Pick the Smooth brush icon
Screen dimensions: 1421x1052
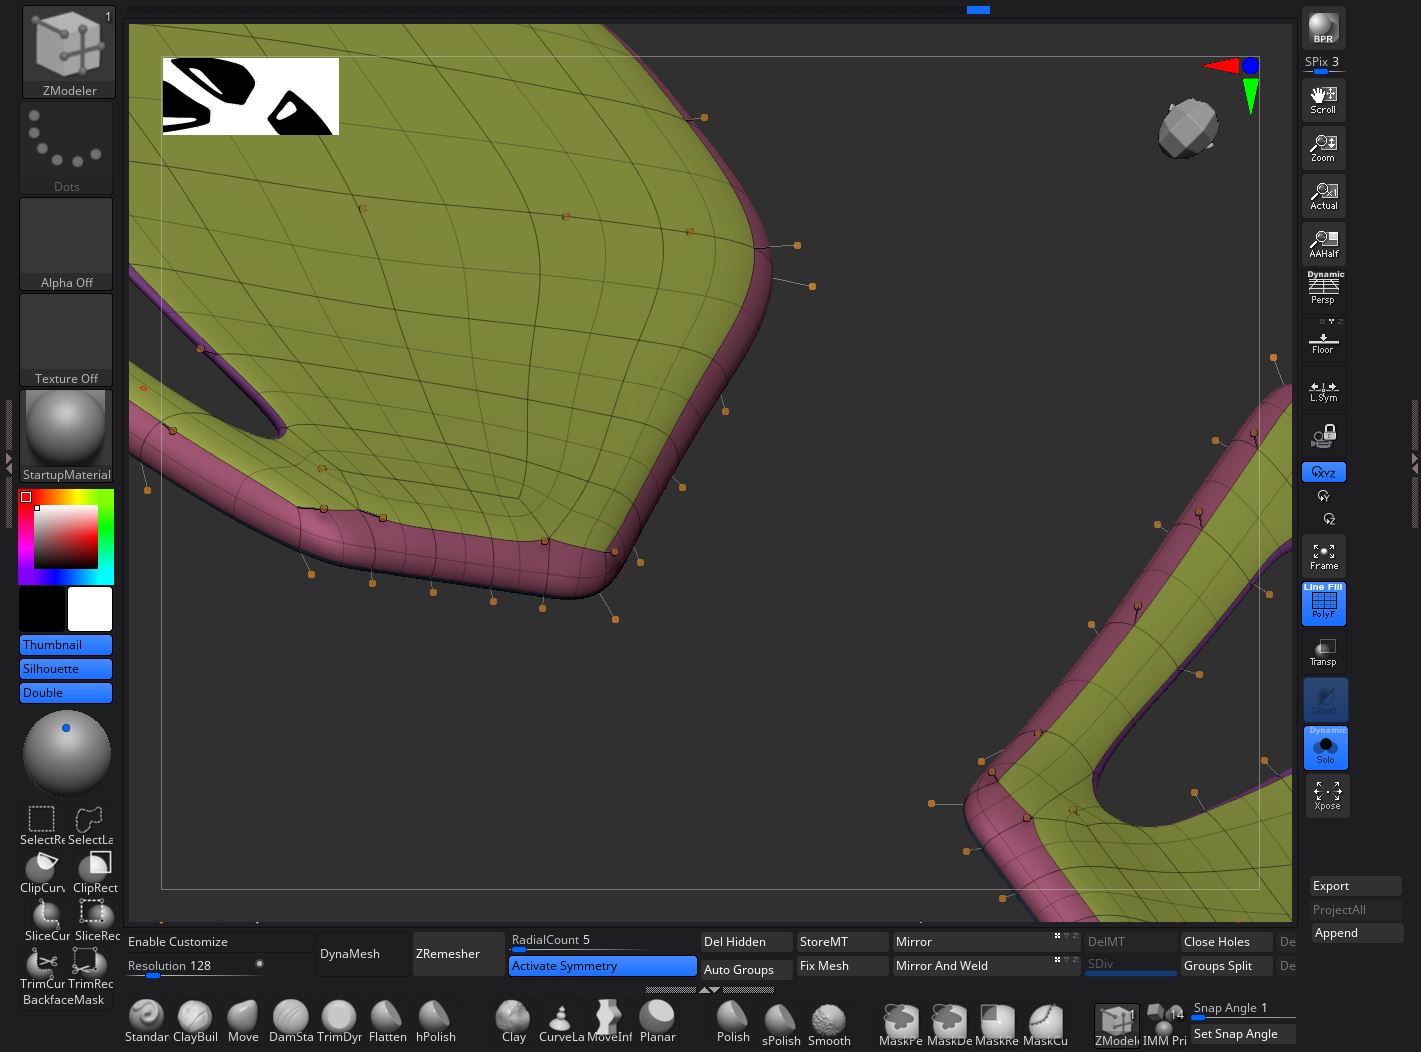coord(829,1021)
